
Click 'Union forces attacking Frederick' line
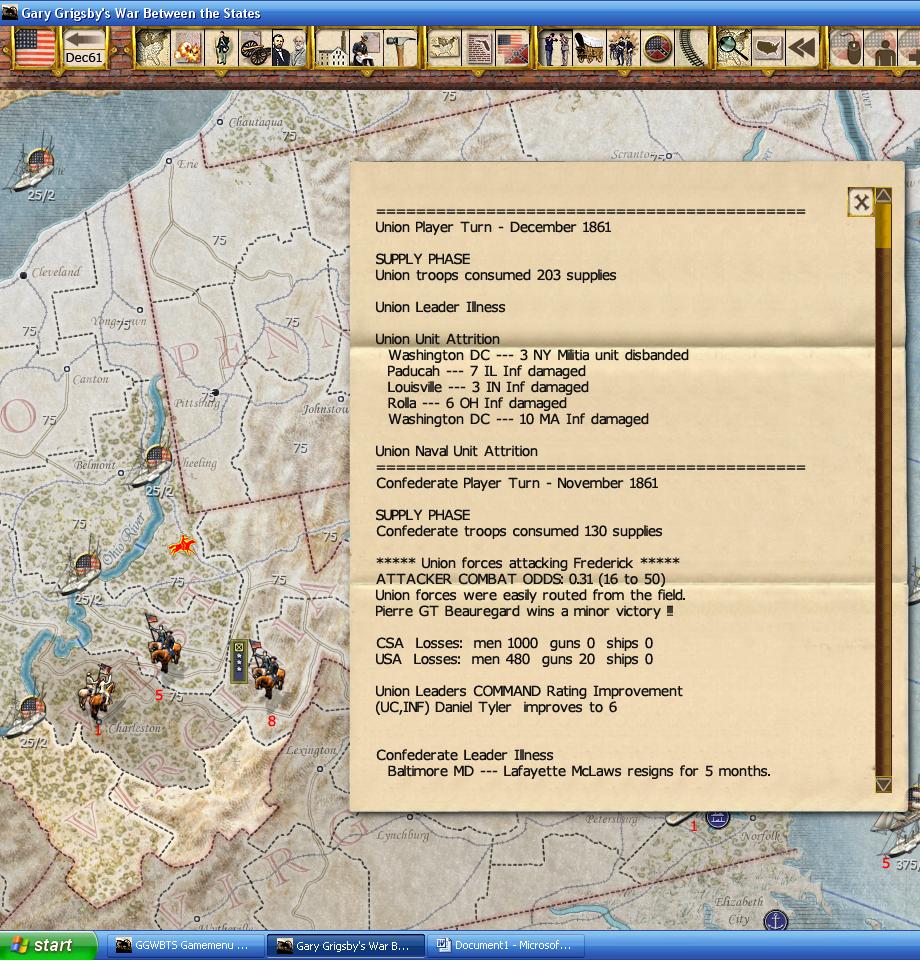pos(527,563)
